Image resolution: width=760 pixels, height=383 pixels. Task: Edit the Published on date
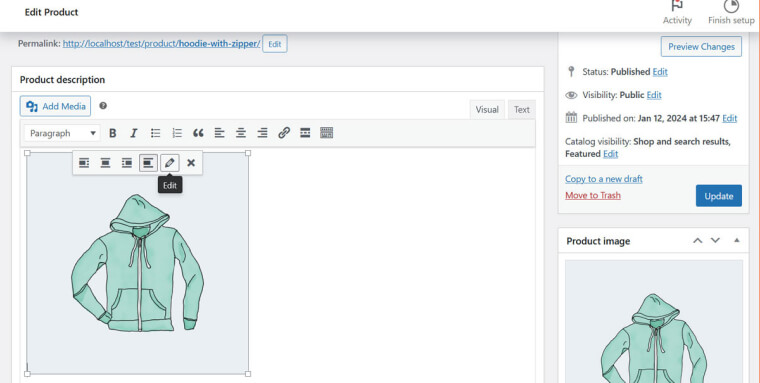coord(729,118)
